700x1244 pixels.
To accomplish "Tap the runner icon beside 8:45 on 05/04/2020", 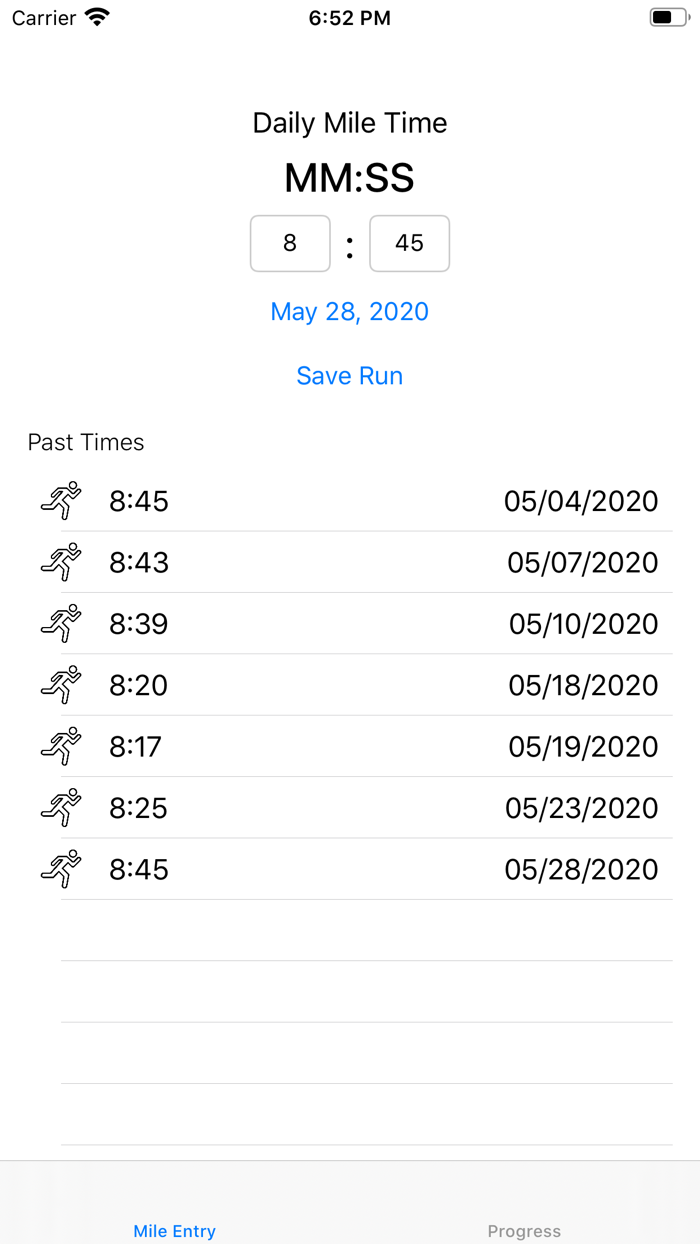I will pyautogui.click(x=61, y=501).
